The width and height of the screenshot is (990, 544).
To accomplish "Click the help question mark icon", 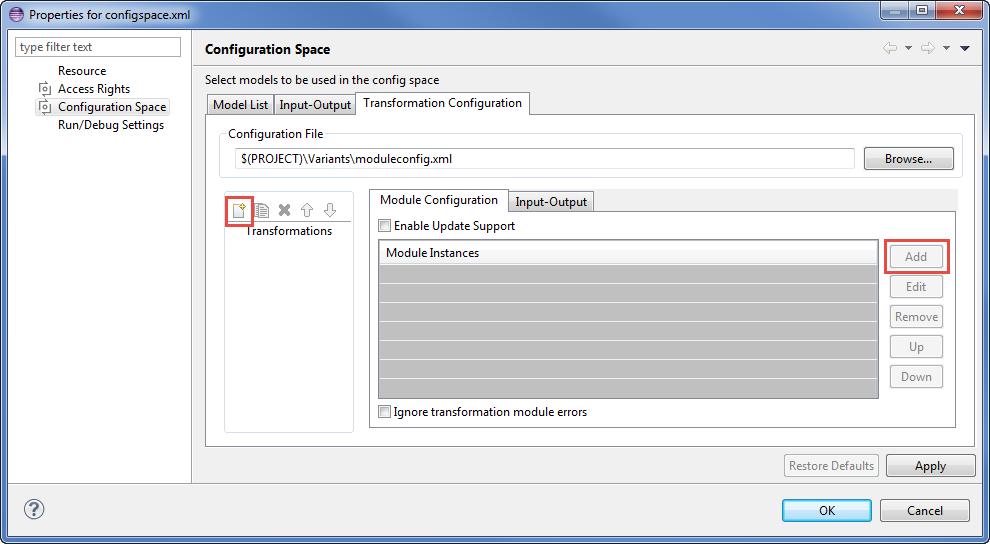I will coord(34,509).
